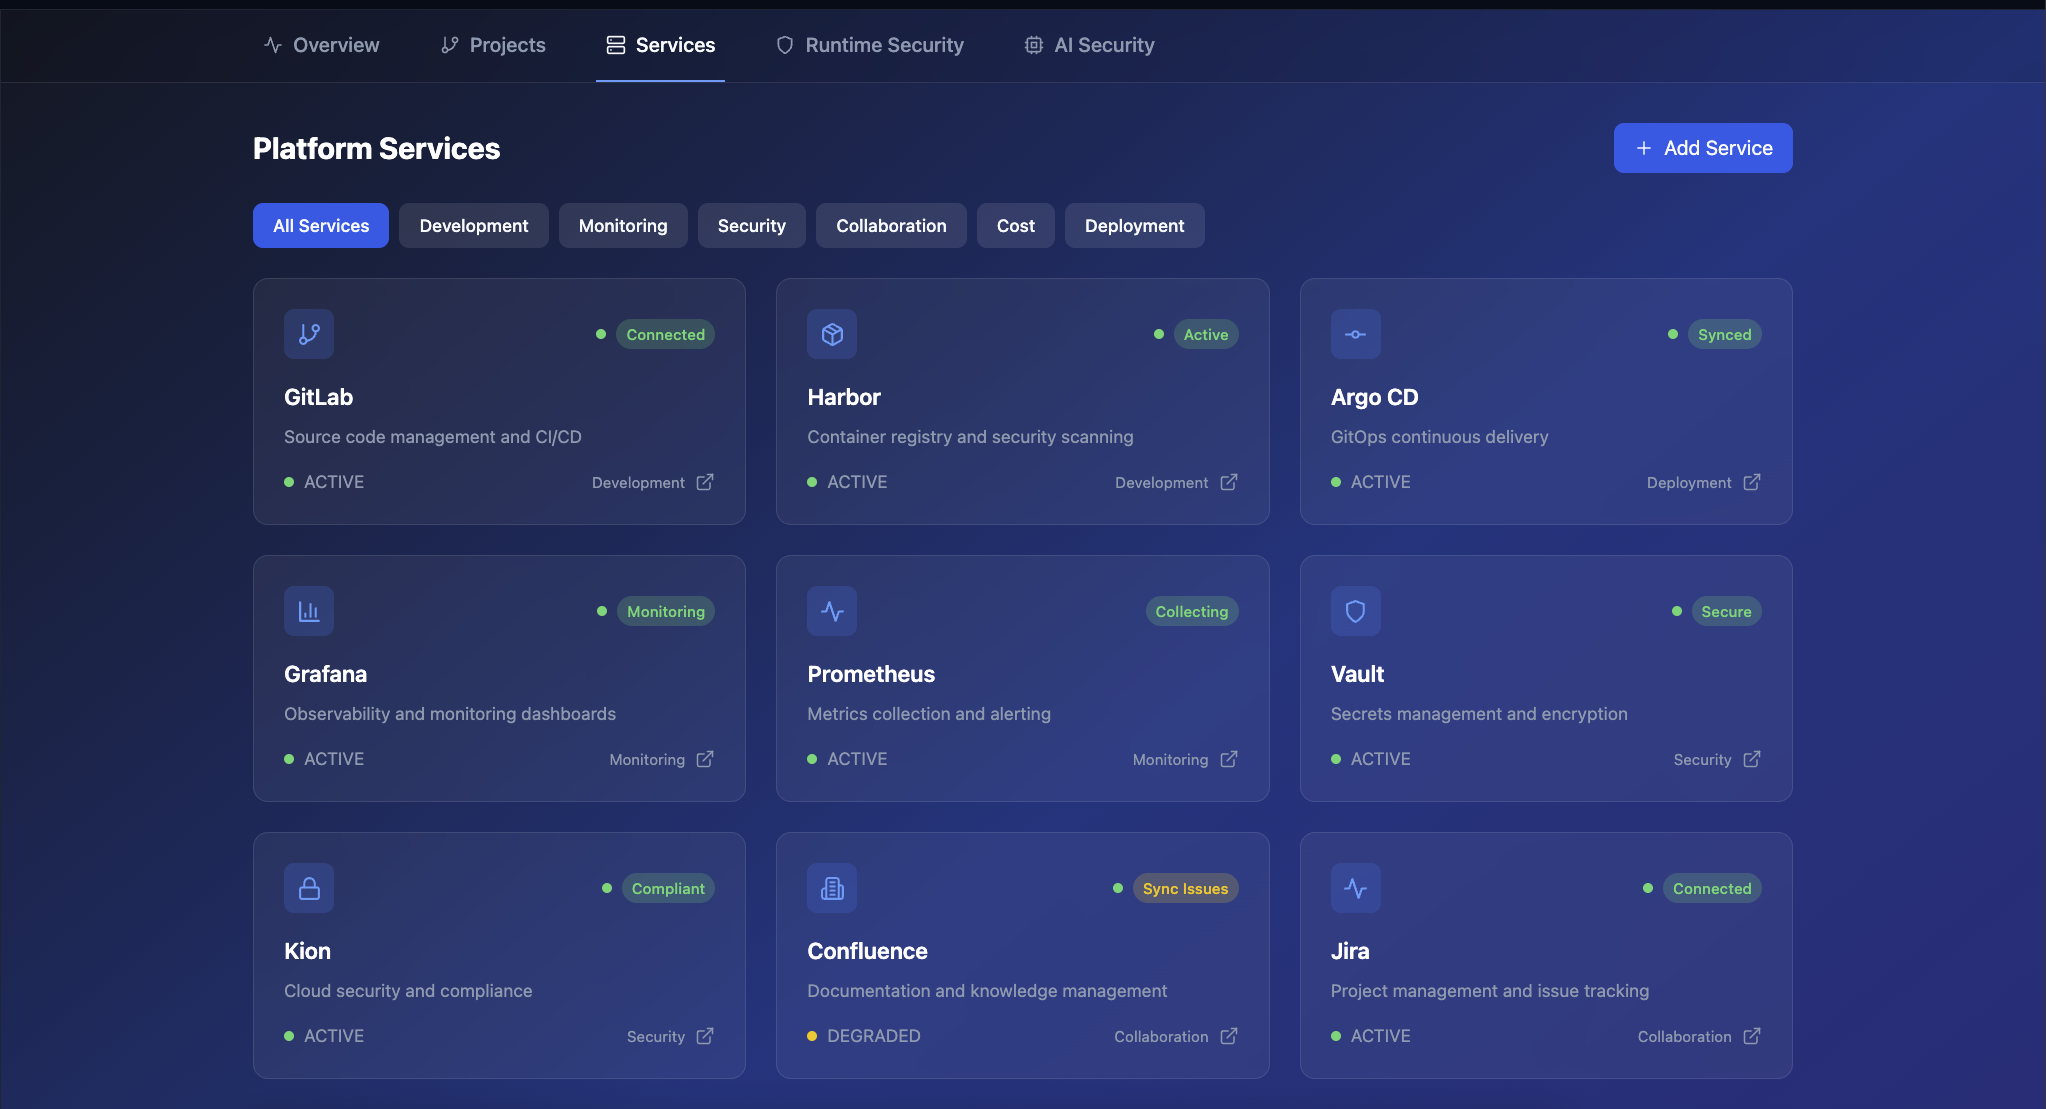The width and height of the screenshot is (2046, 1109).
Task: Click the Sync Issues status badge on Confluence
Action: (x=1184, y=888)
